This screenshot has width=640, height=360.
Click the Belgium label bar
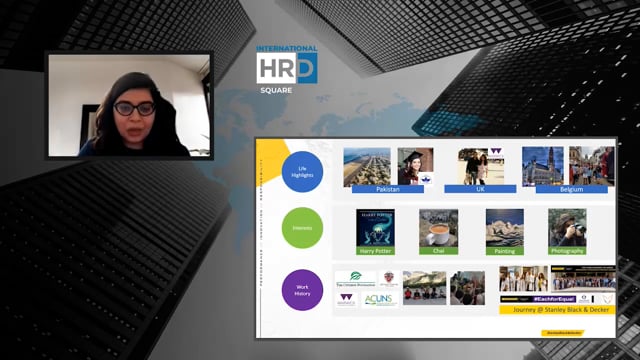571,189
